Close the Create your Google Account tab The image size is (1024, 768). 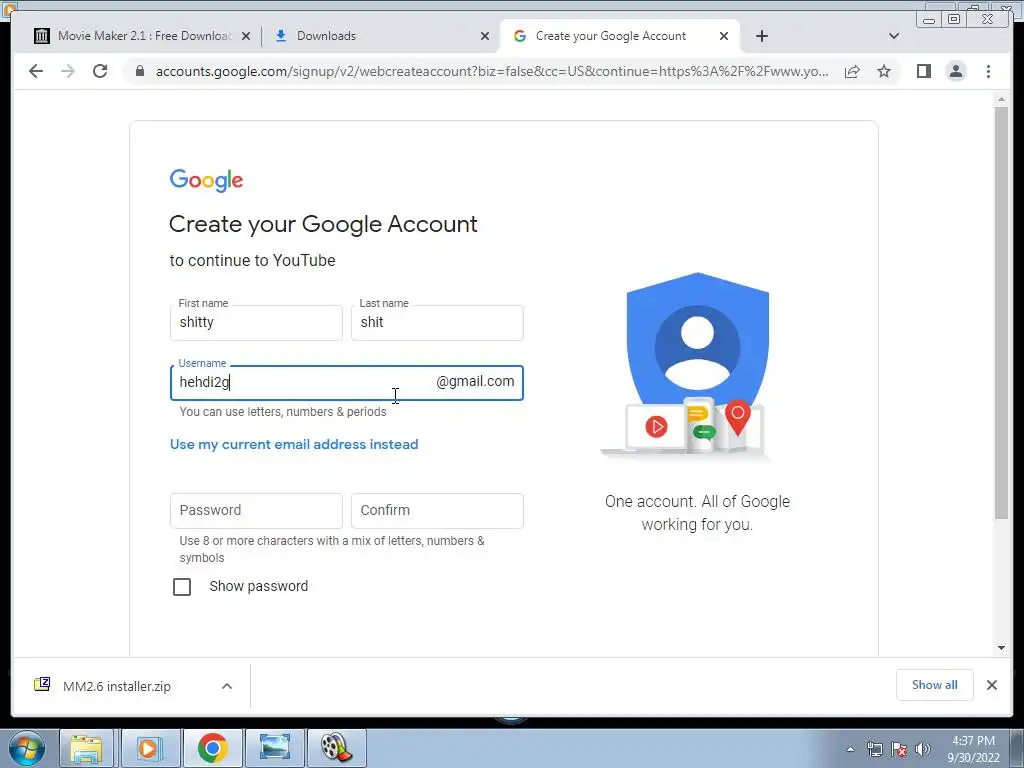pos(724,37)
